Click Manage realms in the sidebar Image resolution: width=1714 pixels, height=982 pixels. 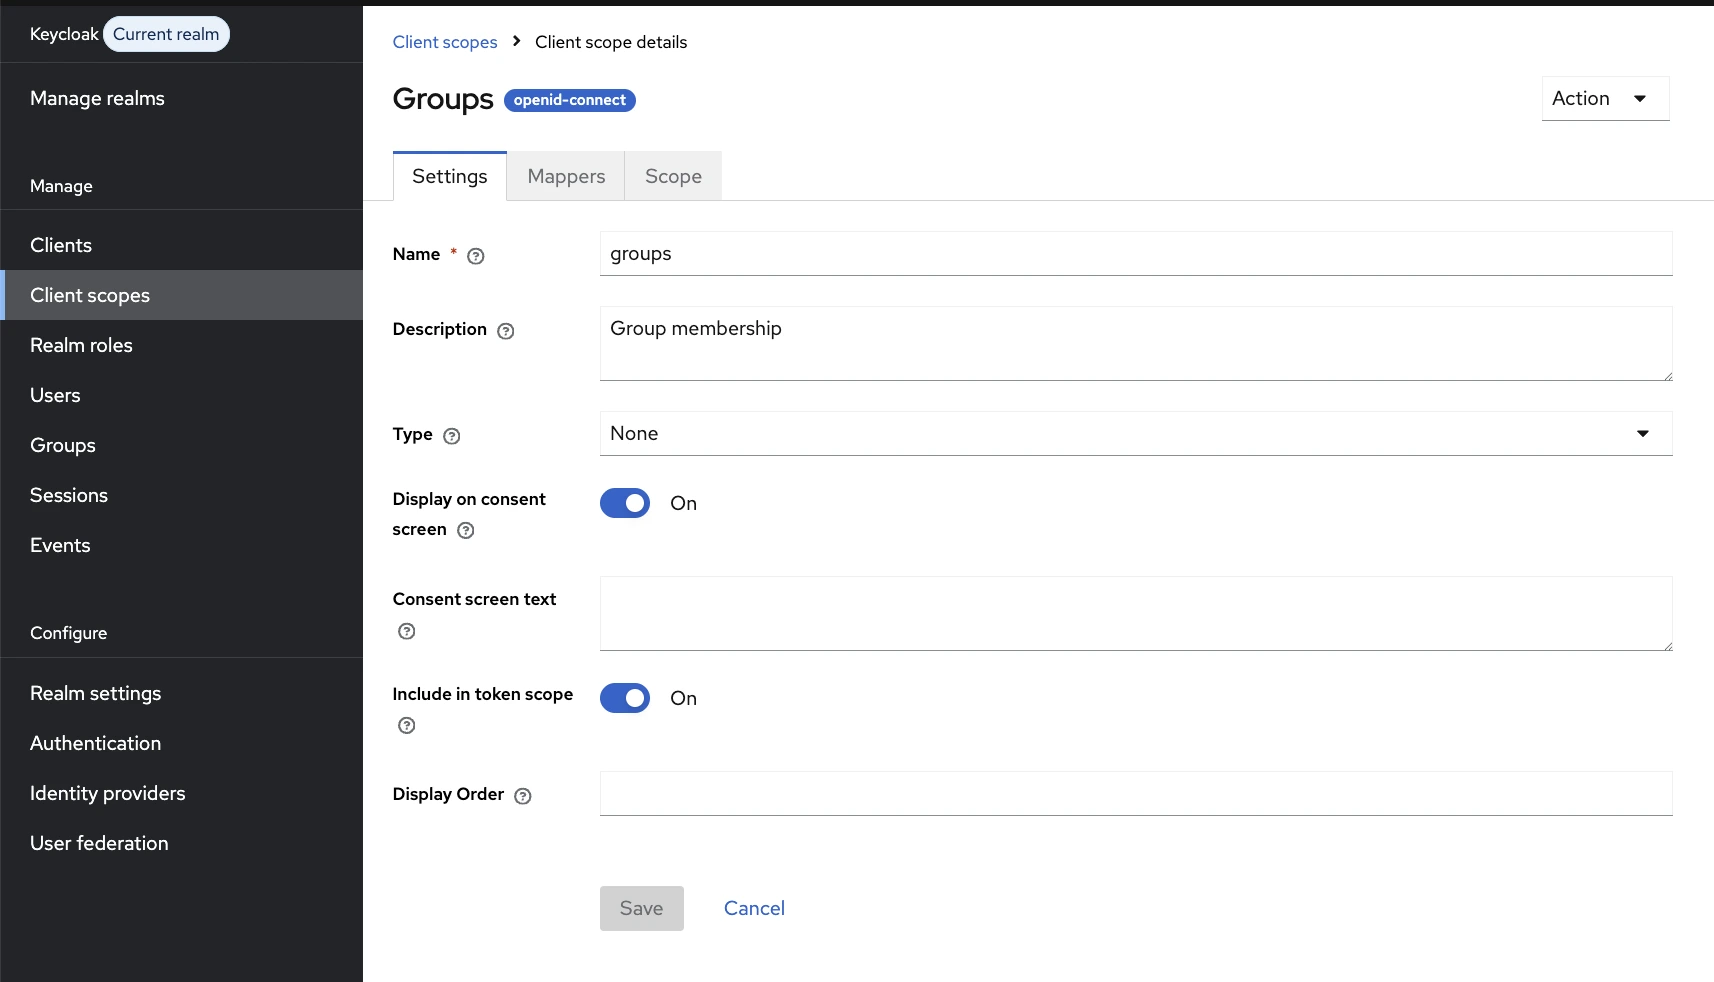[x=182, y=98]
